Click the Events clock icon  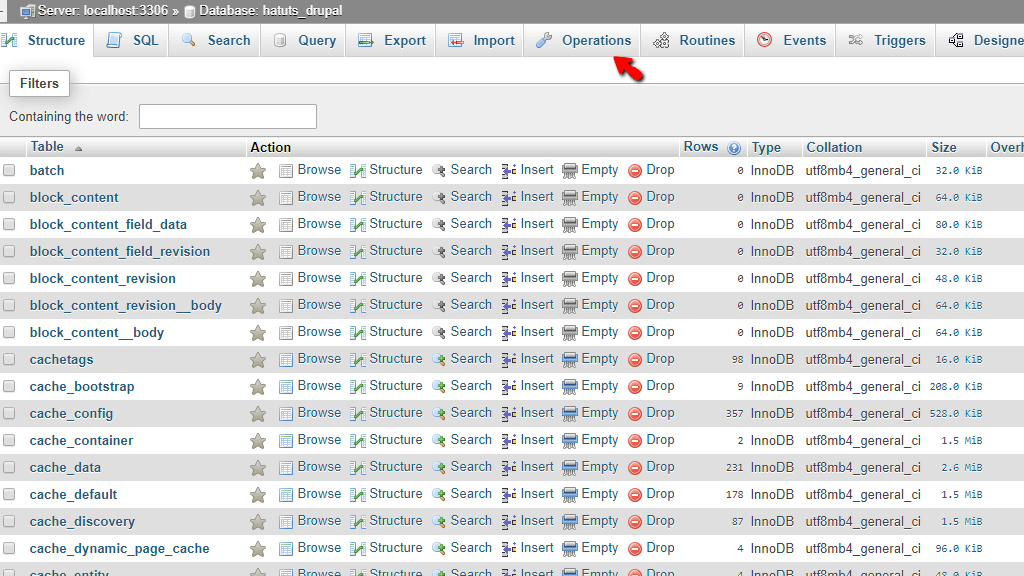tap(764, 40)
